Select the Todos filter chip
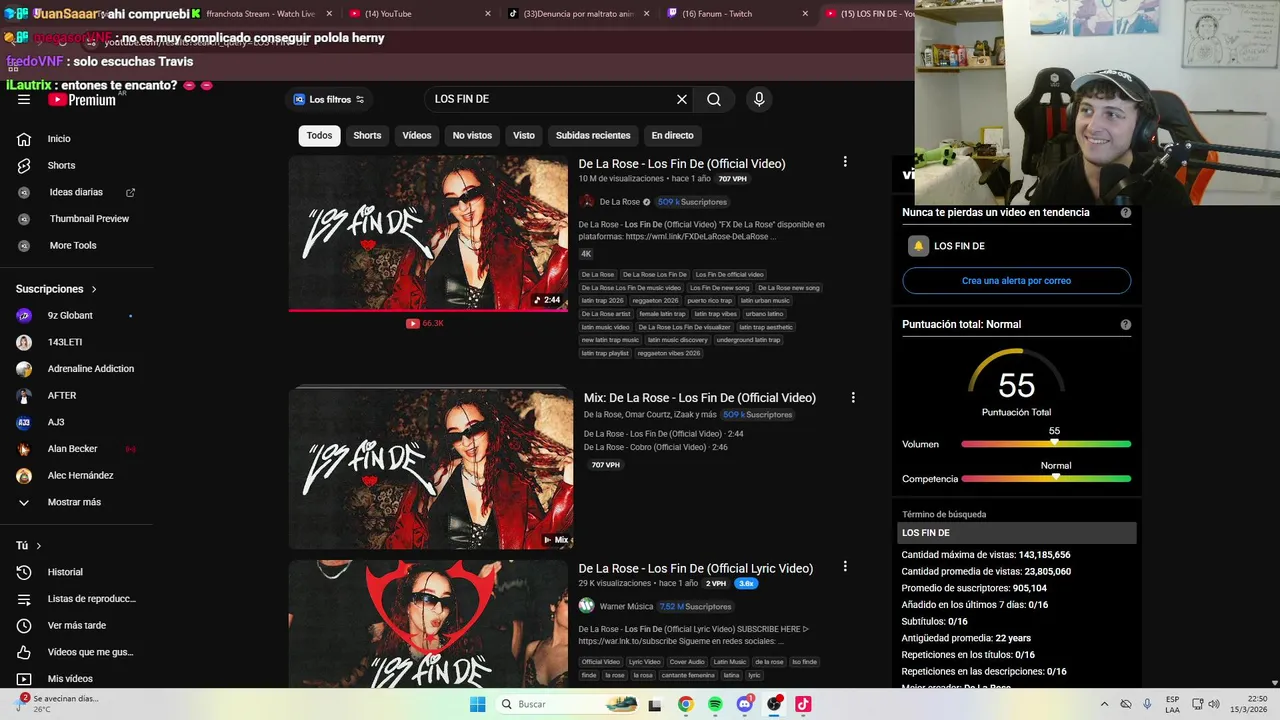Viewport: 1280px width, 720px height. pyautogui.click(x=319, y=135)
